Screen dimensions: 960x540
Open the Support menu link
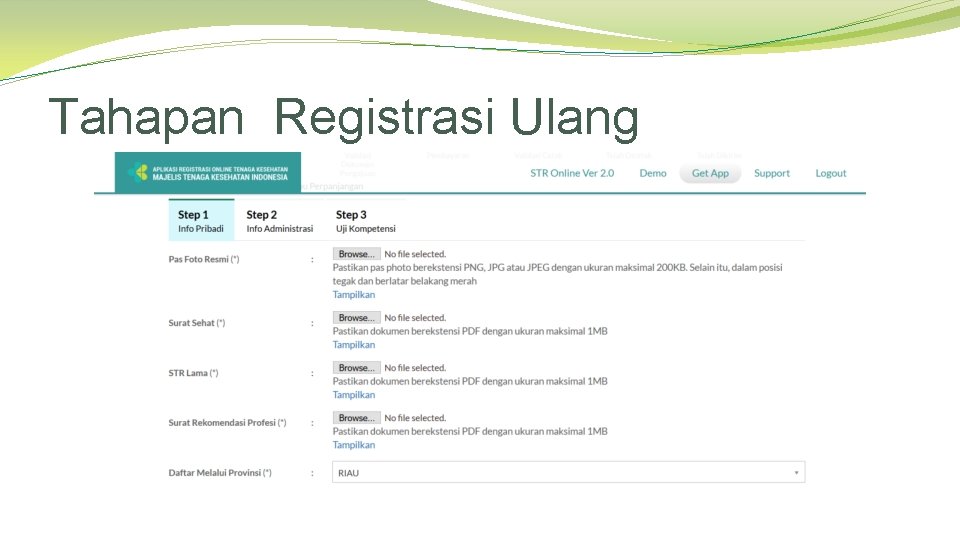[x=772, y=173]
